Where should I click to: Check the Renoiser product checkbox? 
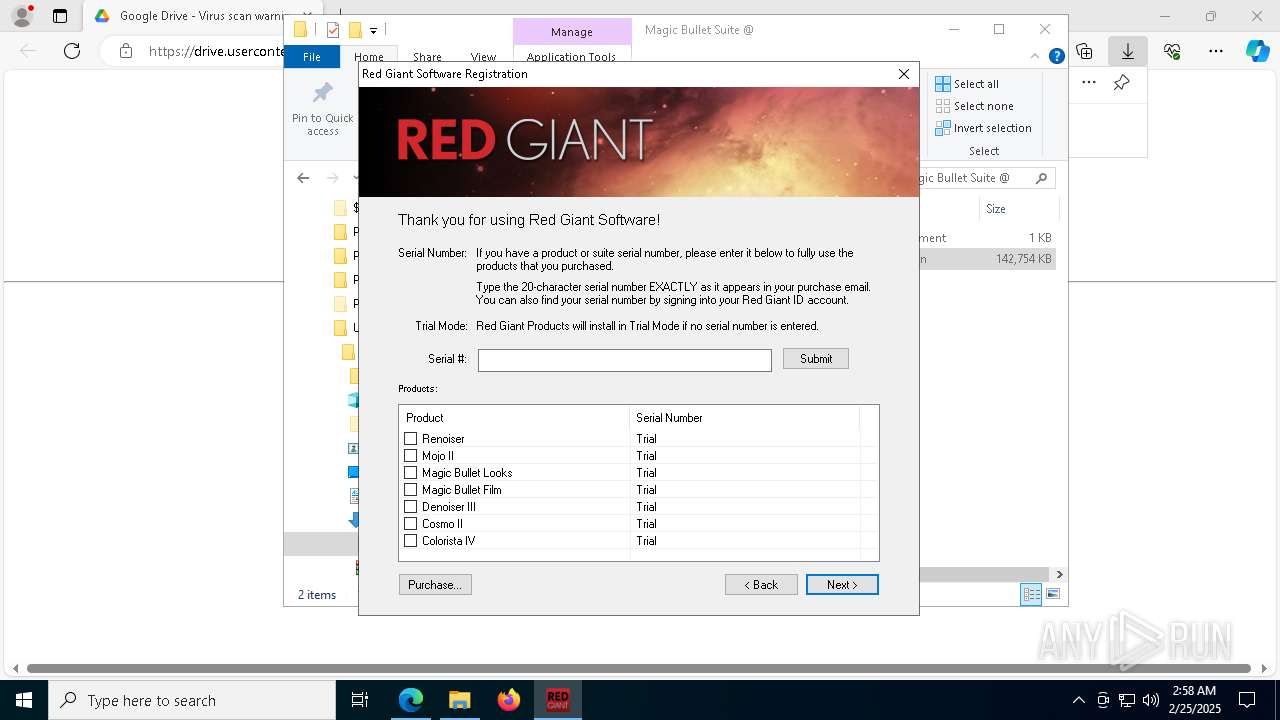(410, 439)
